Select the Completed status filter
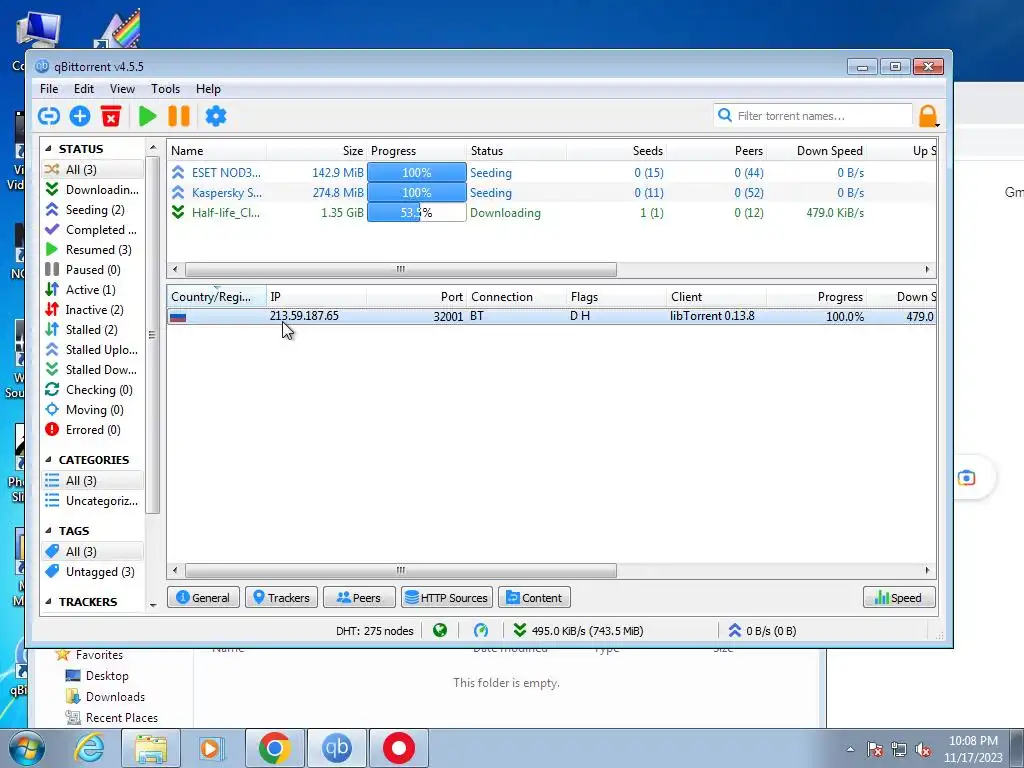1024x768 pixels. [93, 230]
